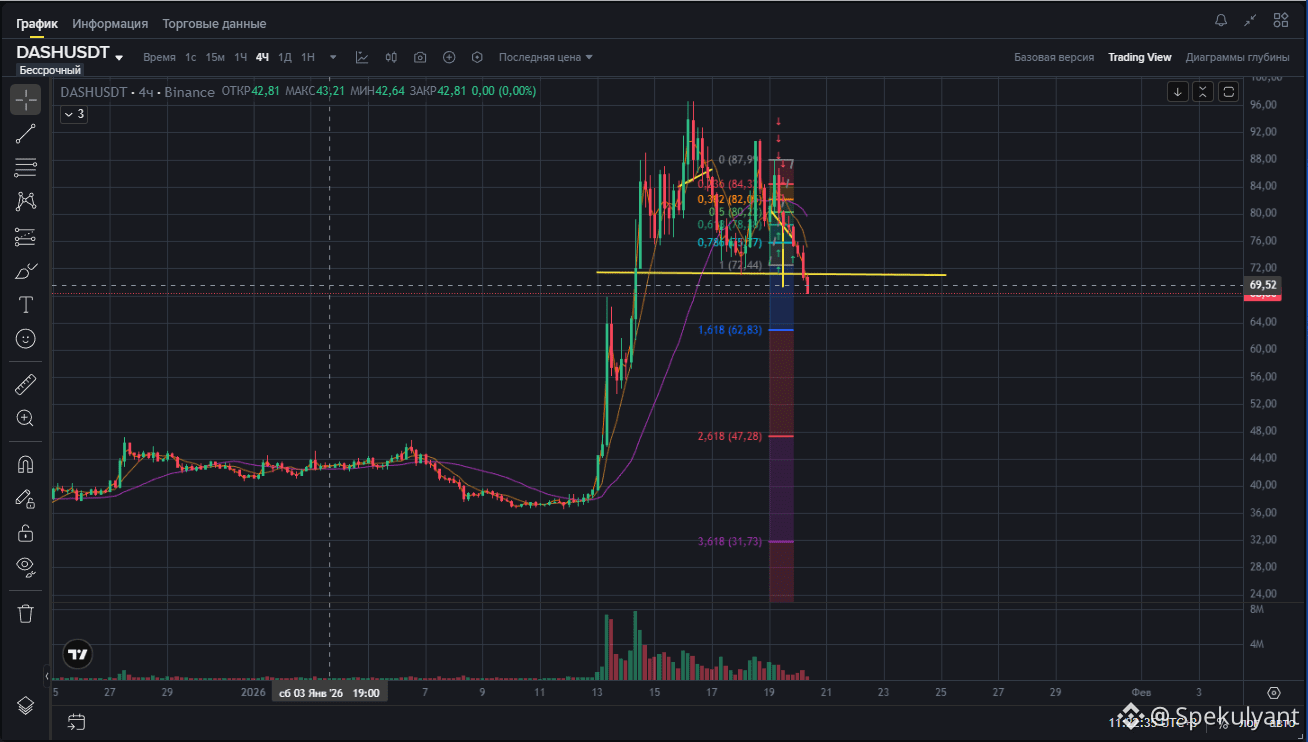Open the go-to-date calendar icon
Screen dimensions: 1308x742
click(77, 721)
